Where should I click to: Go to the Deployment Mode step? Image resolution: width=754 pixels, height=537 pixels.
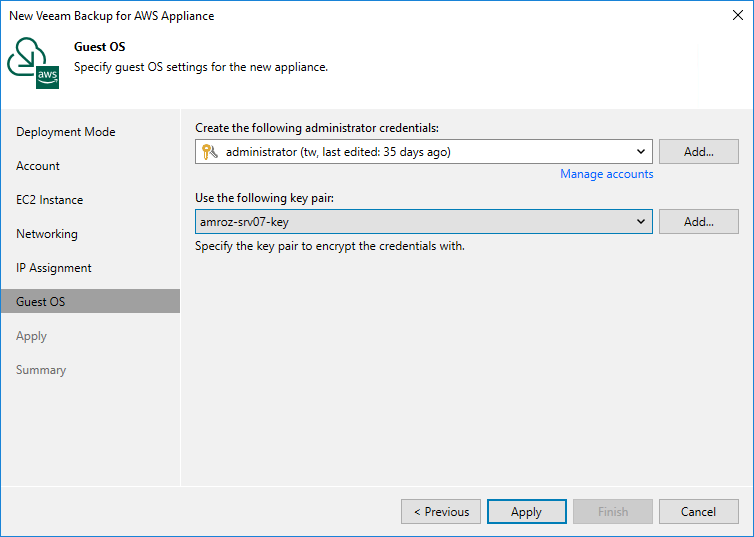coord(66,132)
